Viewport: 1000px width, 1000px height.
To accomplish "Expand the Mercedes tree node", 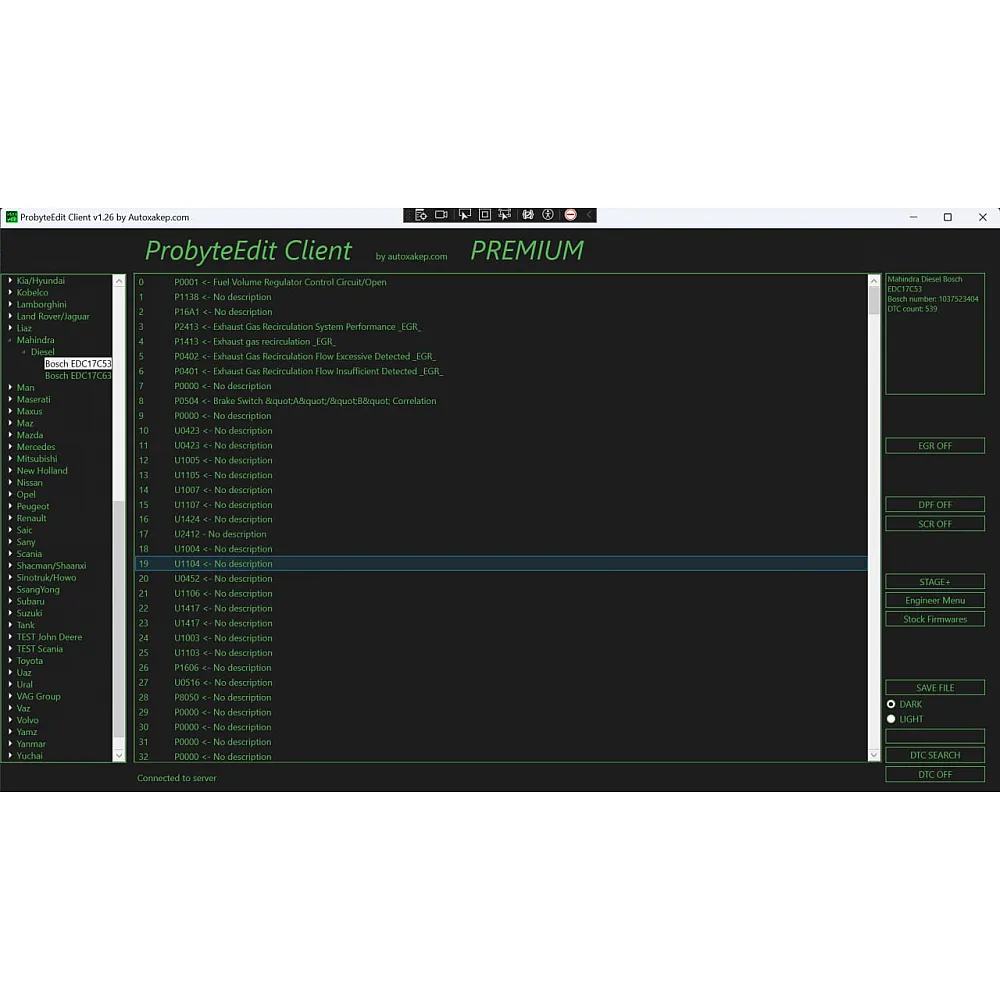I will point(10,447).
